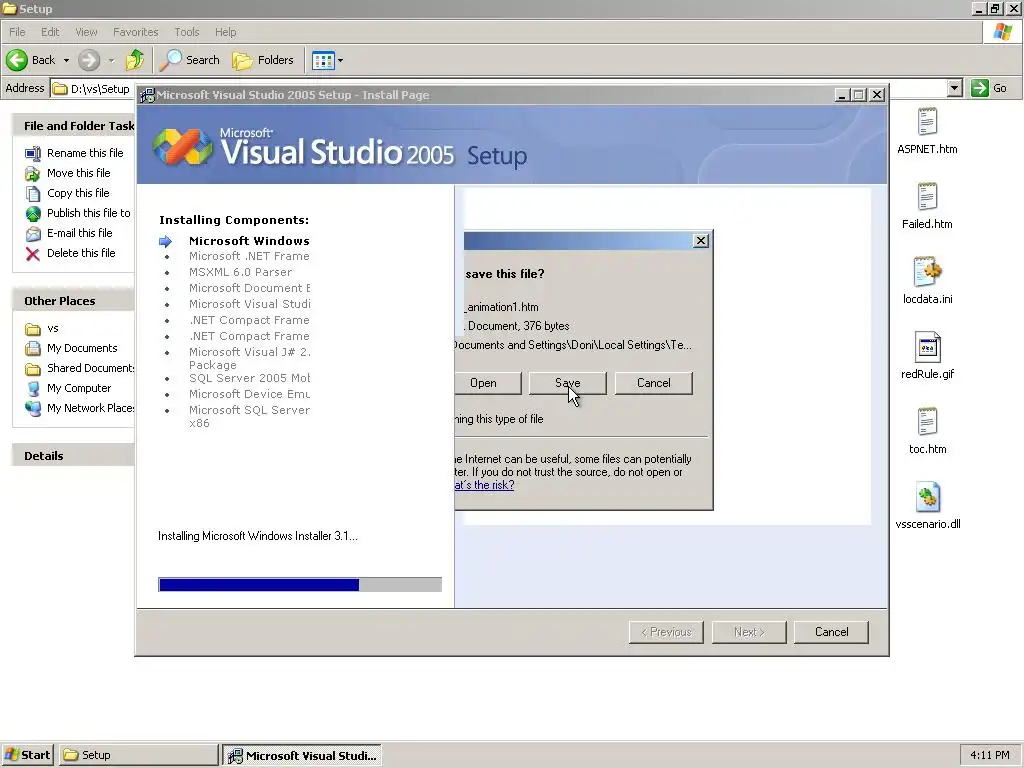Open the Favorites menu

(135, 32)
